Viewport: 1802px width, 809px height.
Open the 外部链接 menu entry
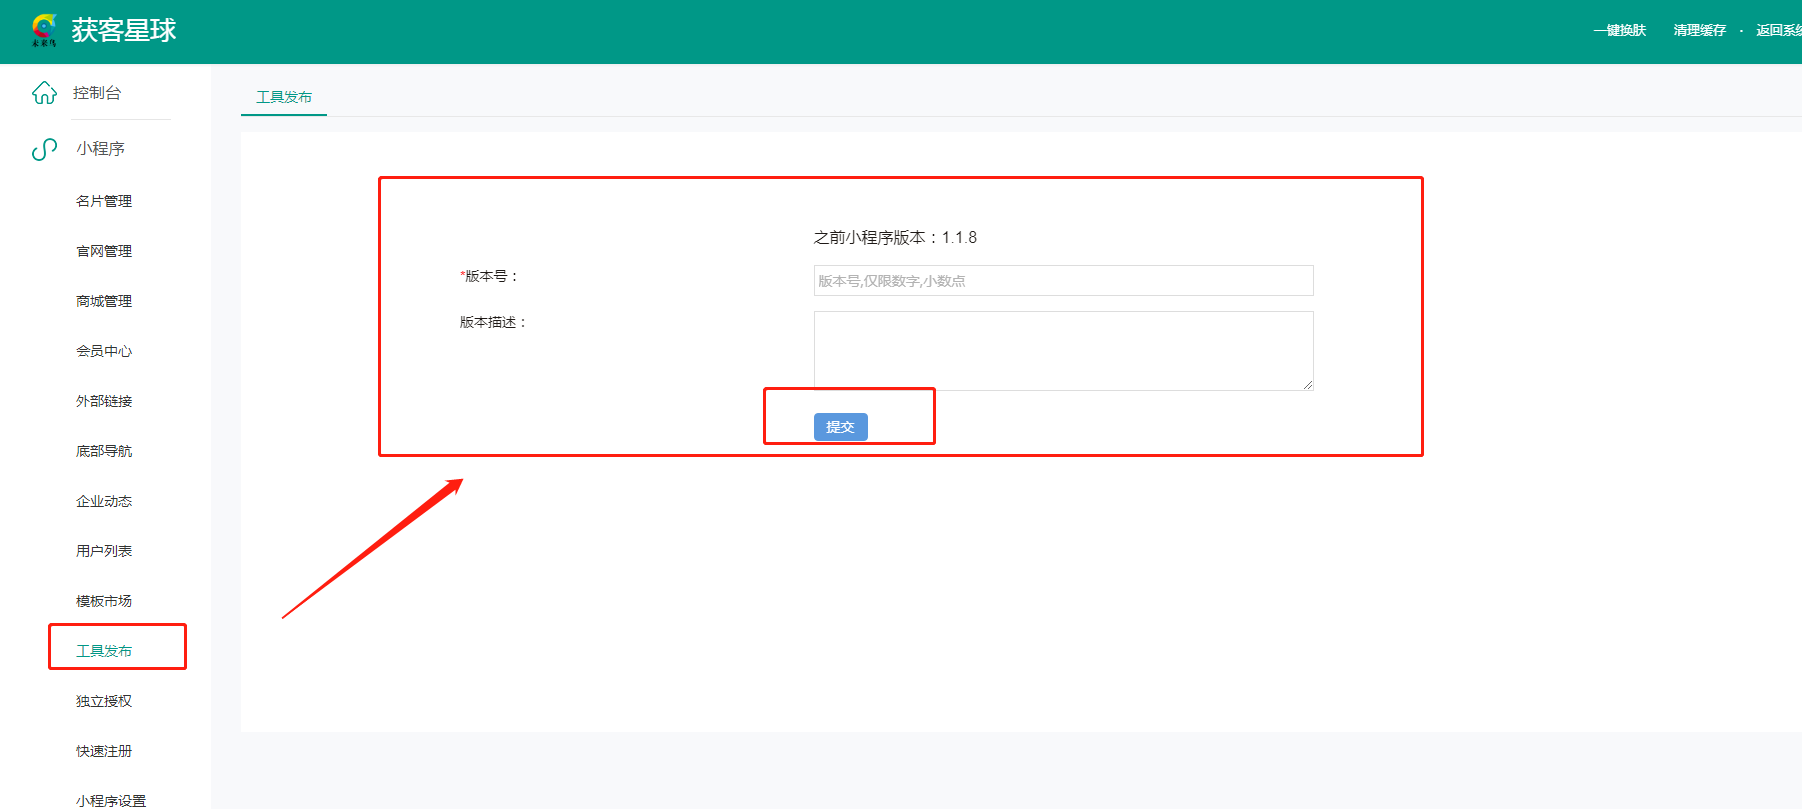(x=104, y=401)
